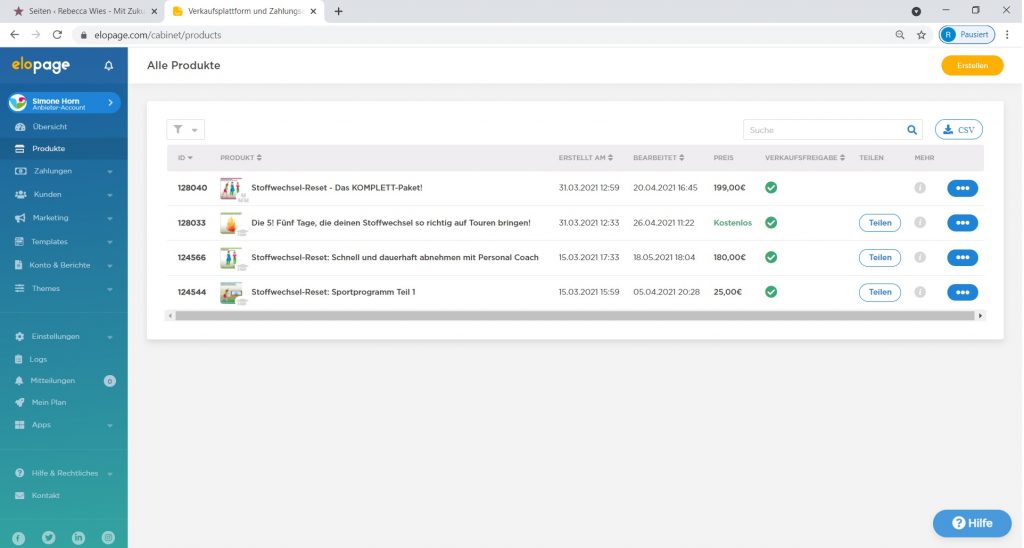This screenshot has height=548, width=1024.
Task: Open the LinkedIn icon in sidebar footer
Action: [79, 537]
